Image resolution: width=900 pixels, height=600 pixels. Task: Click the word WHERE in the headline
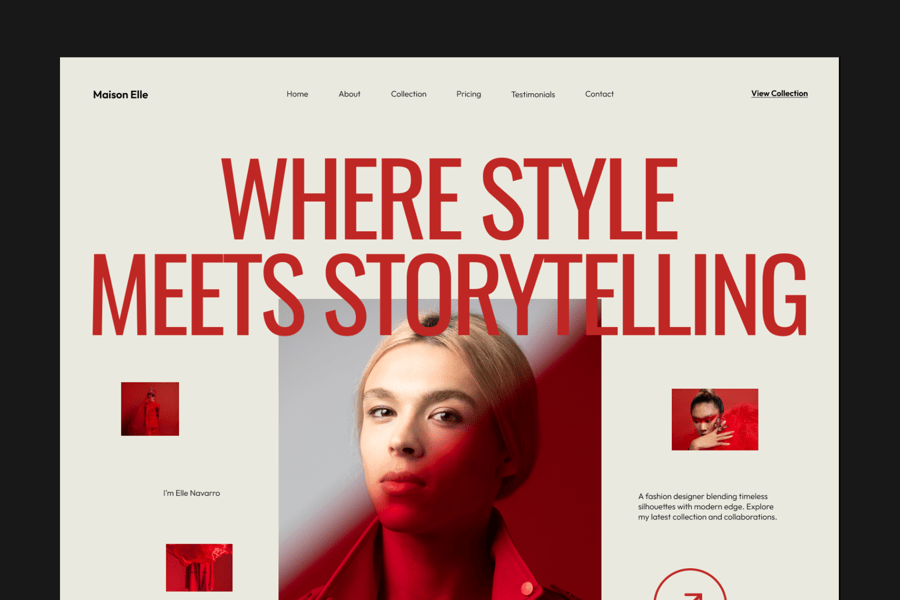click(x=342, y=199)
